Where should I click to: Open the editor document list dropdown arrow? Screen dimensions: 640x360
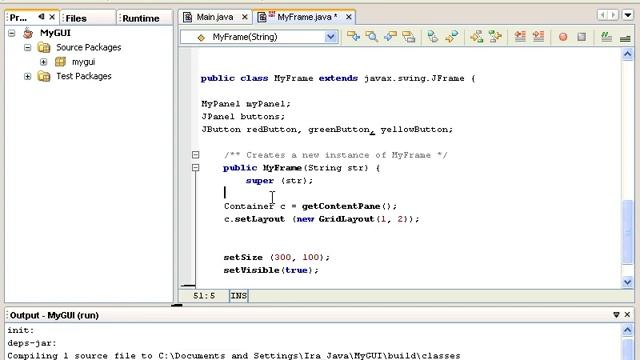(628, 16)
